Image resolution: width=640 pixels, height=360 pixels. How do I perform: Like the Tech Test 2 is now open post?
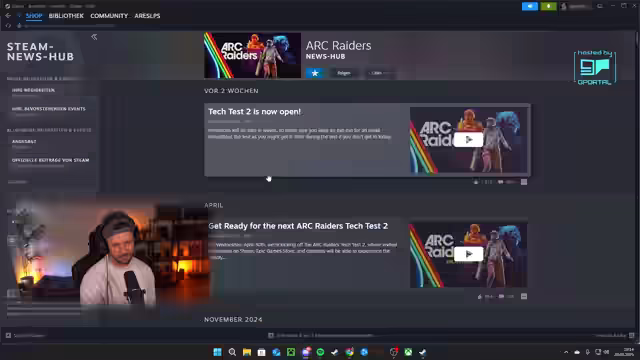click(476, 182)
